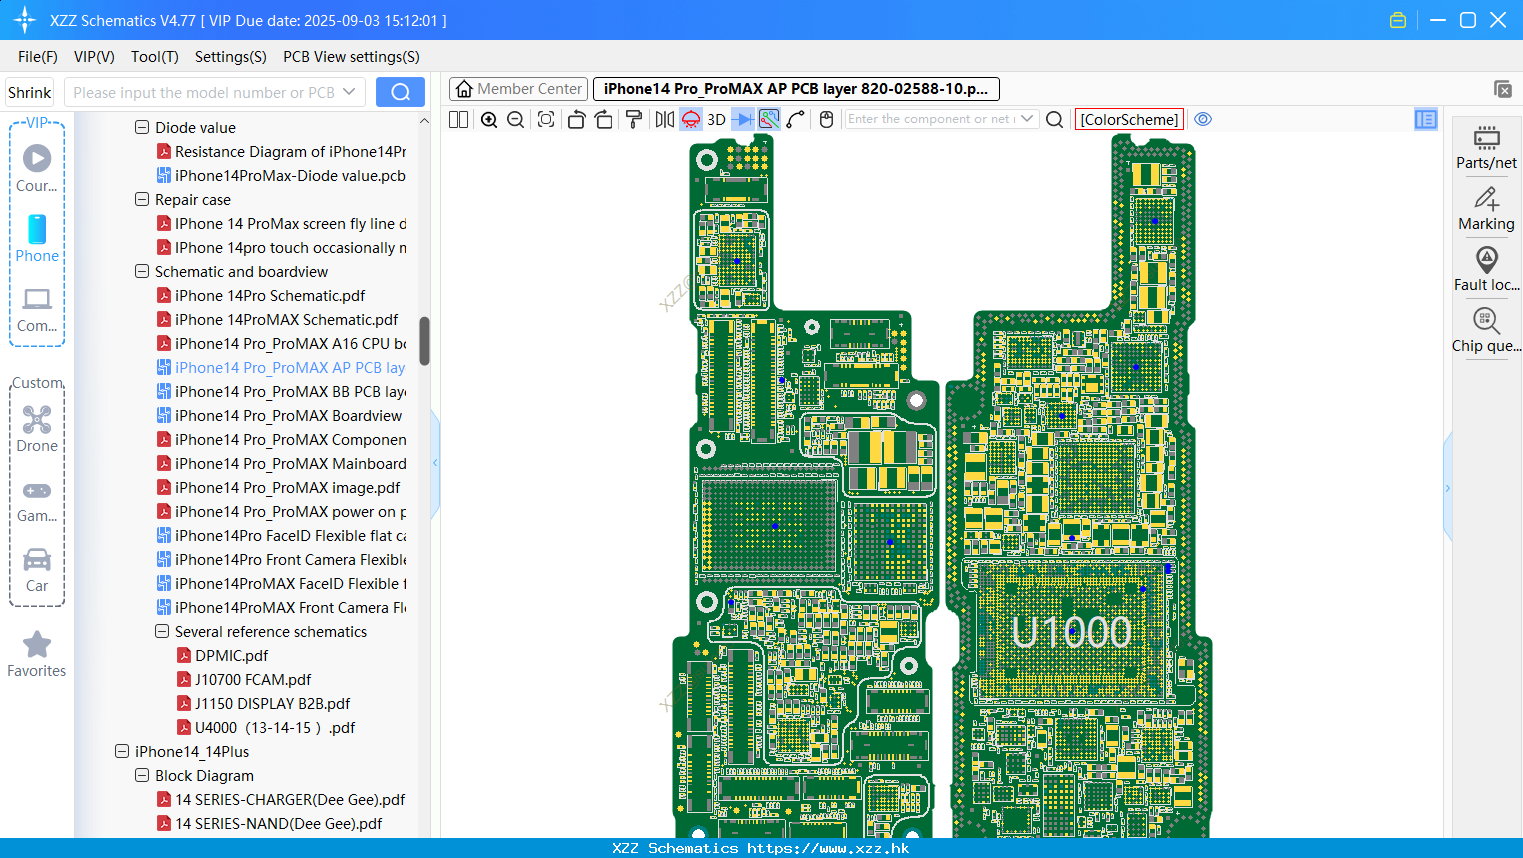
Task: Open DPMIC.pdf
Action: point(231,655)
